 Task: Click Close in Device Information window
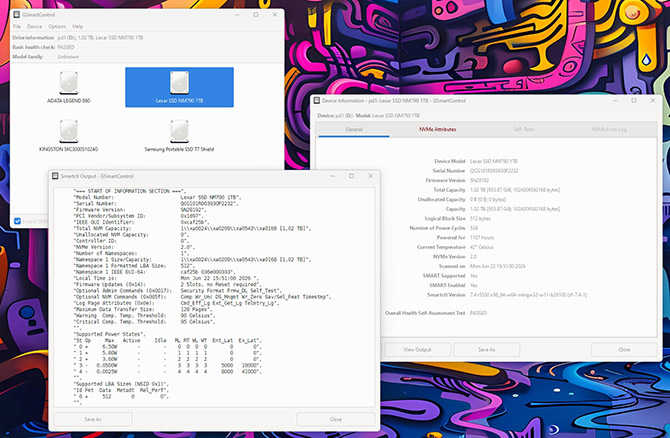coord(624,350)
